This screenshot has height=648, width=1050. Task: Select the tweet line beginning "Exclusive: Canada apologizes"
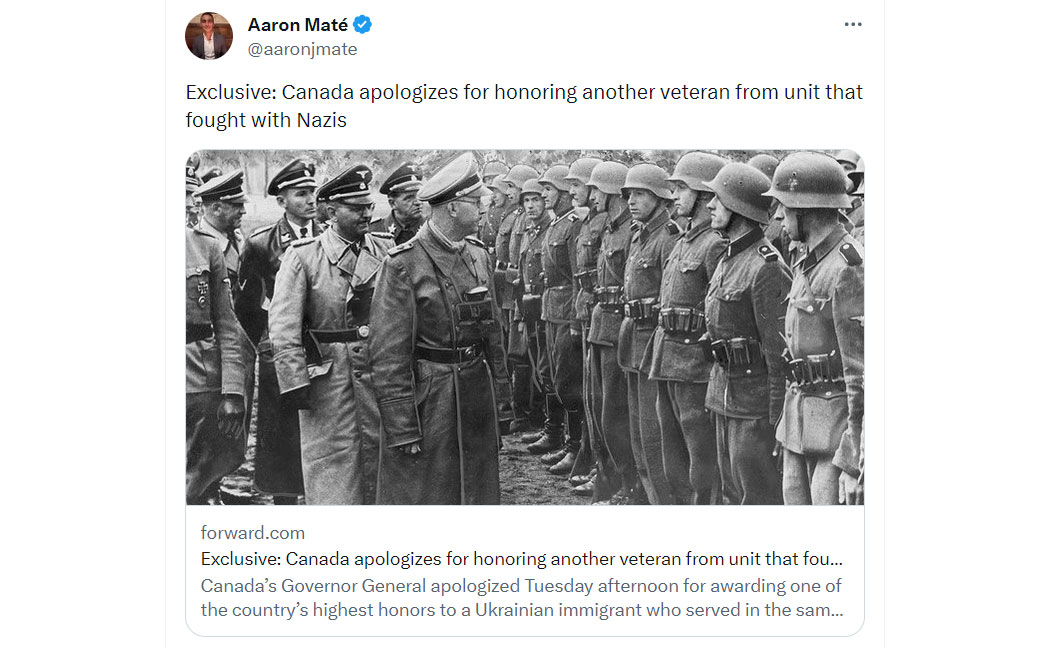524,92
